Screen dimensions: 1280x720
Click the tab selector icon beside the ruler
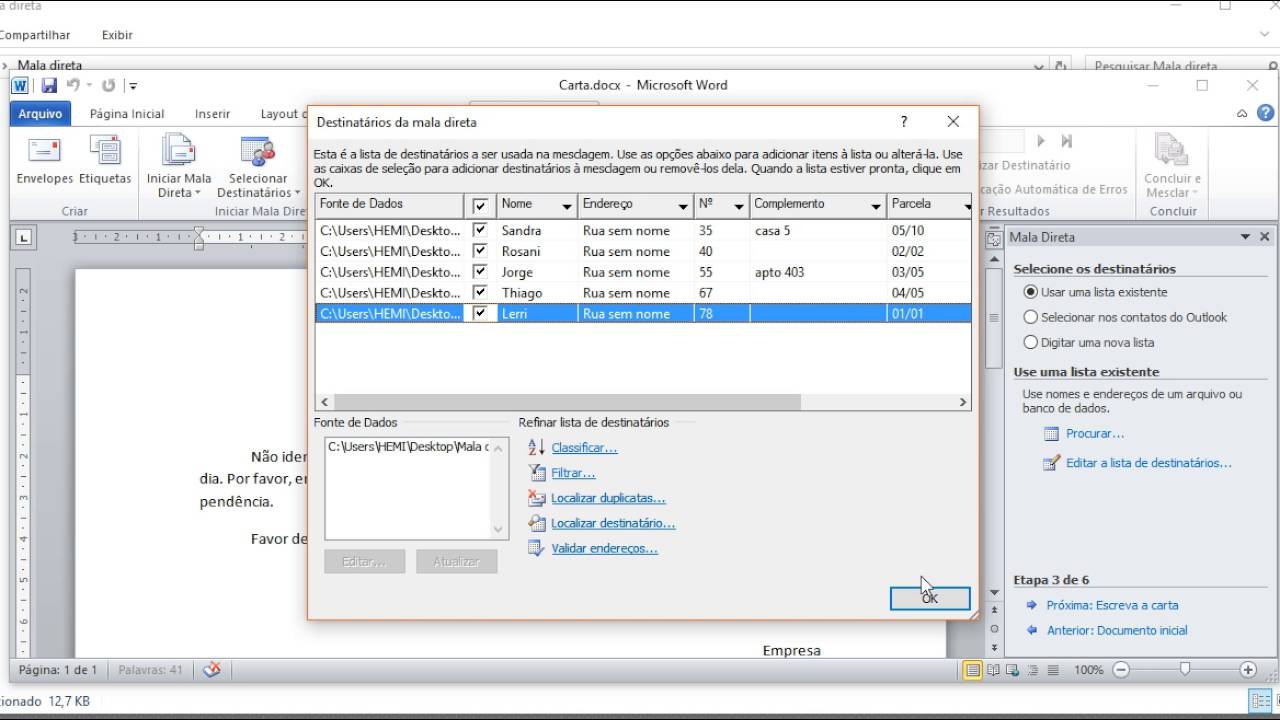(x=24, y=237)
